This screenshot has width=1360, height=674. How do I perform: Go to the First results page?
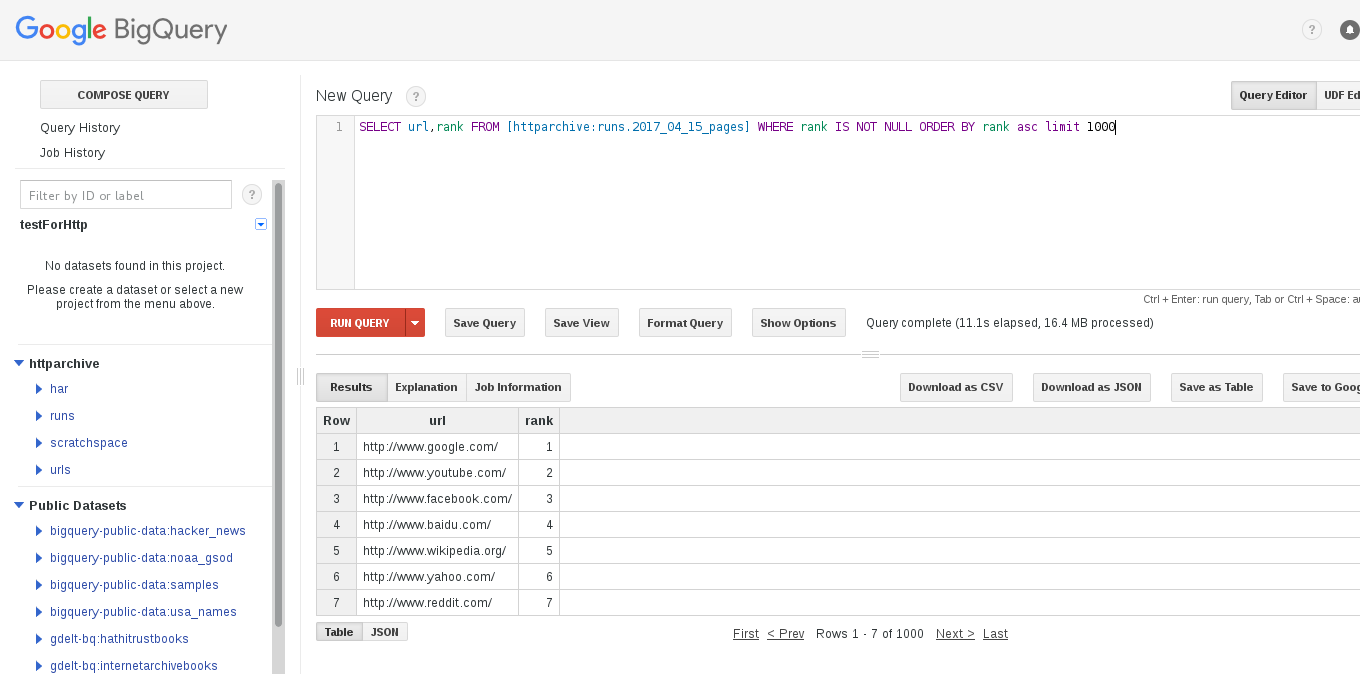tap(746, 634)
